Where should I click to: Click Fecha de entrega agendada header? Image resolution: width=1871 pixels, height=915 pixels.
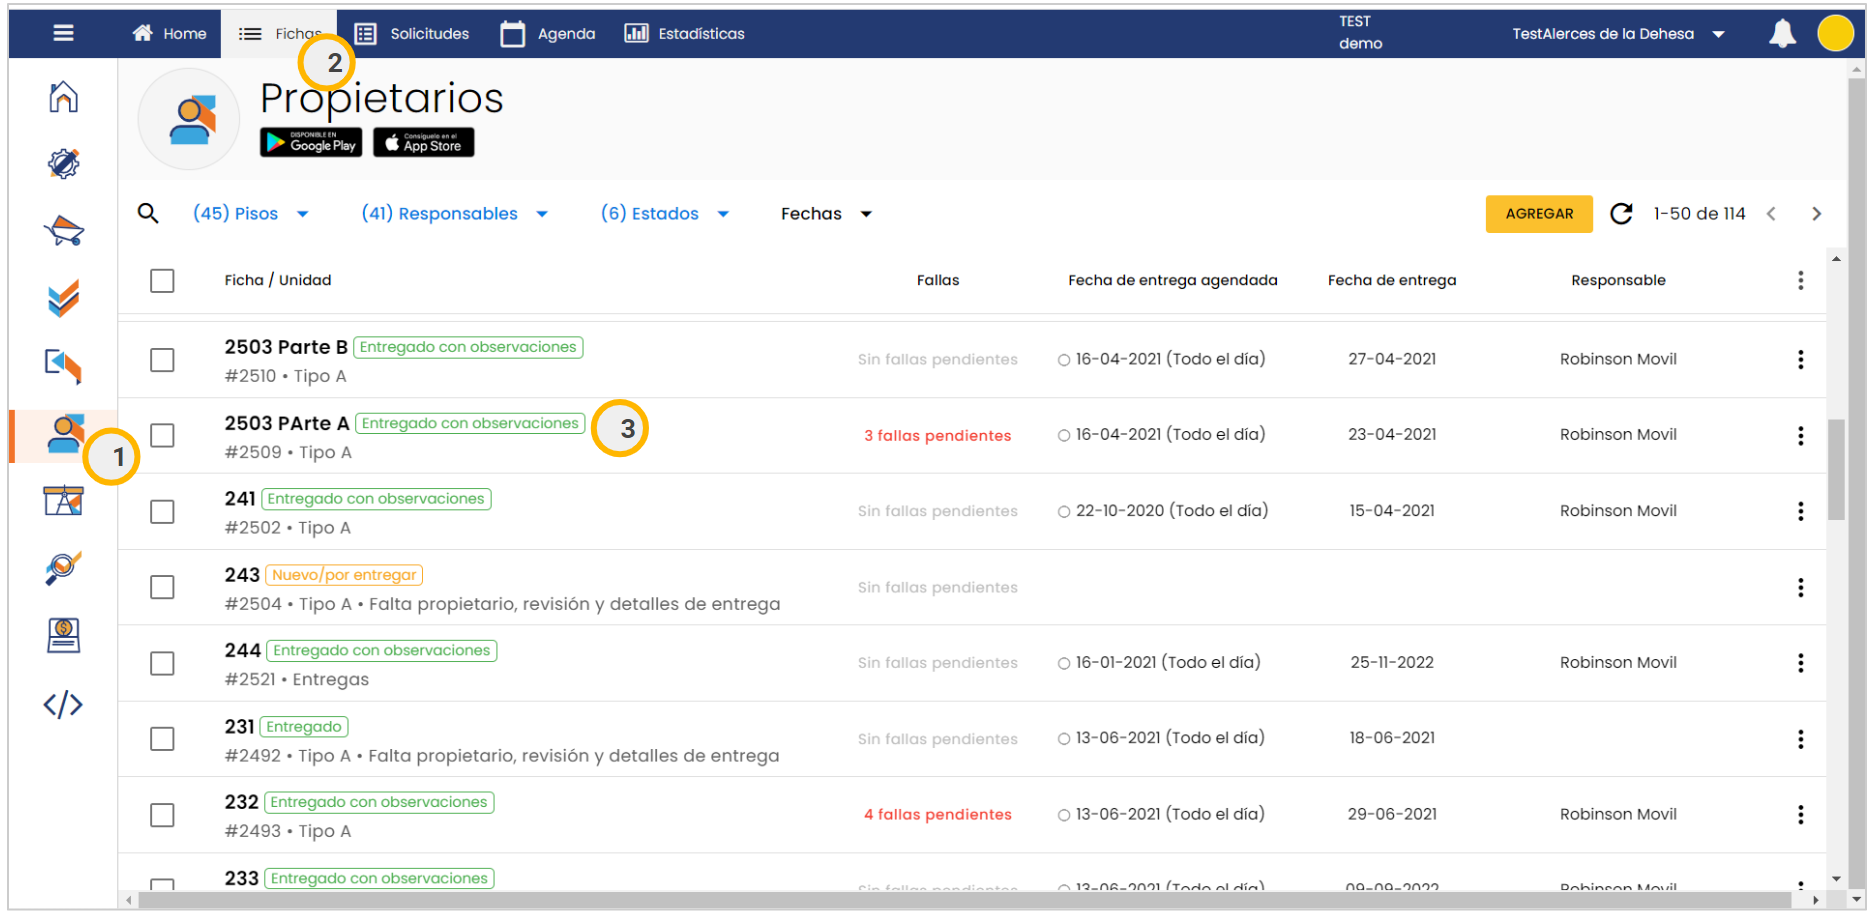point(1172,281)
